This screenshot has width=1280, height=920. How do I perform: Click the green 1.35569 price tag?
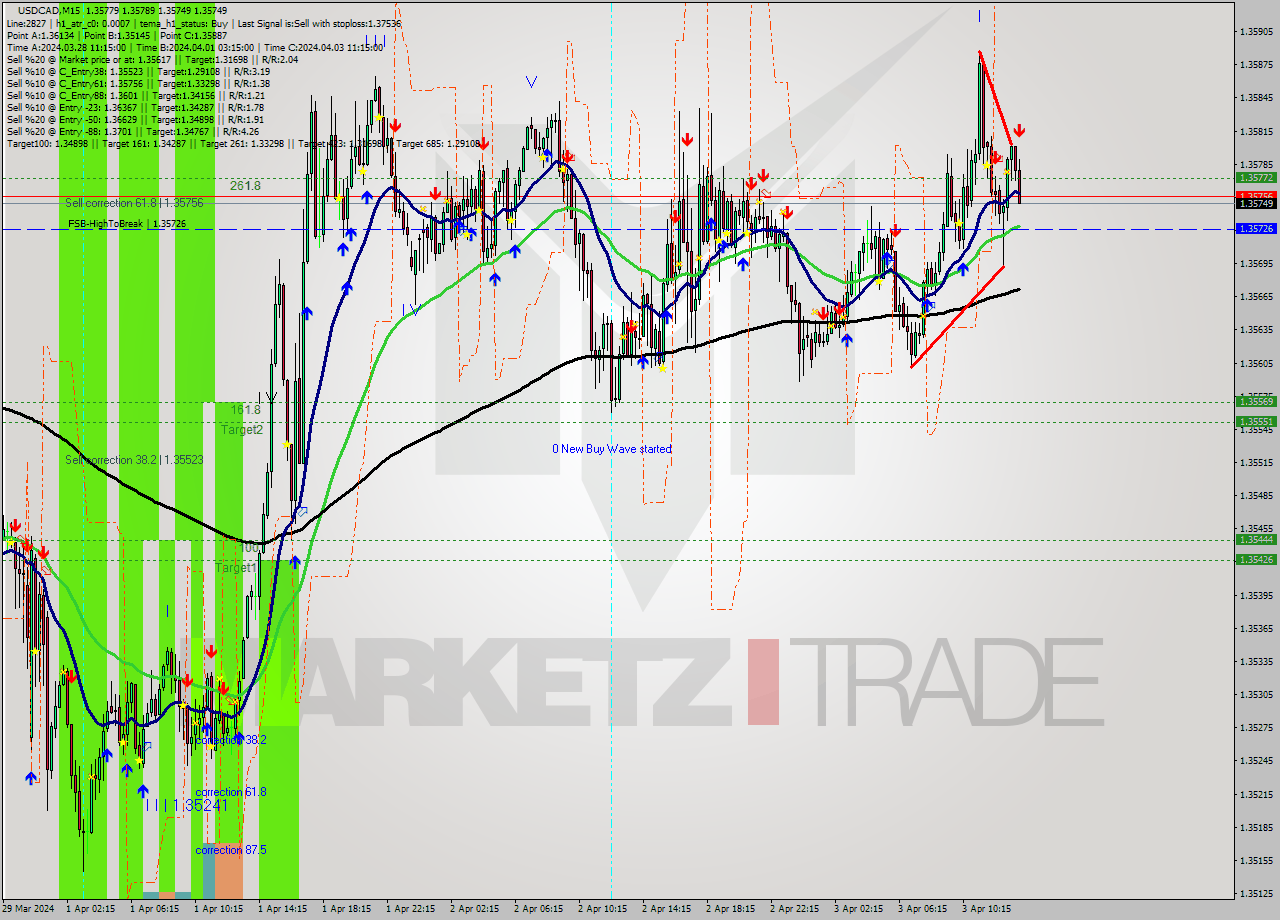1256,402
